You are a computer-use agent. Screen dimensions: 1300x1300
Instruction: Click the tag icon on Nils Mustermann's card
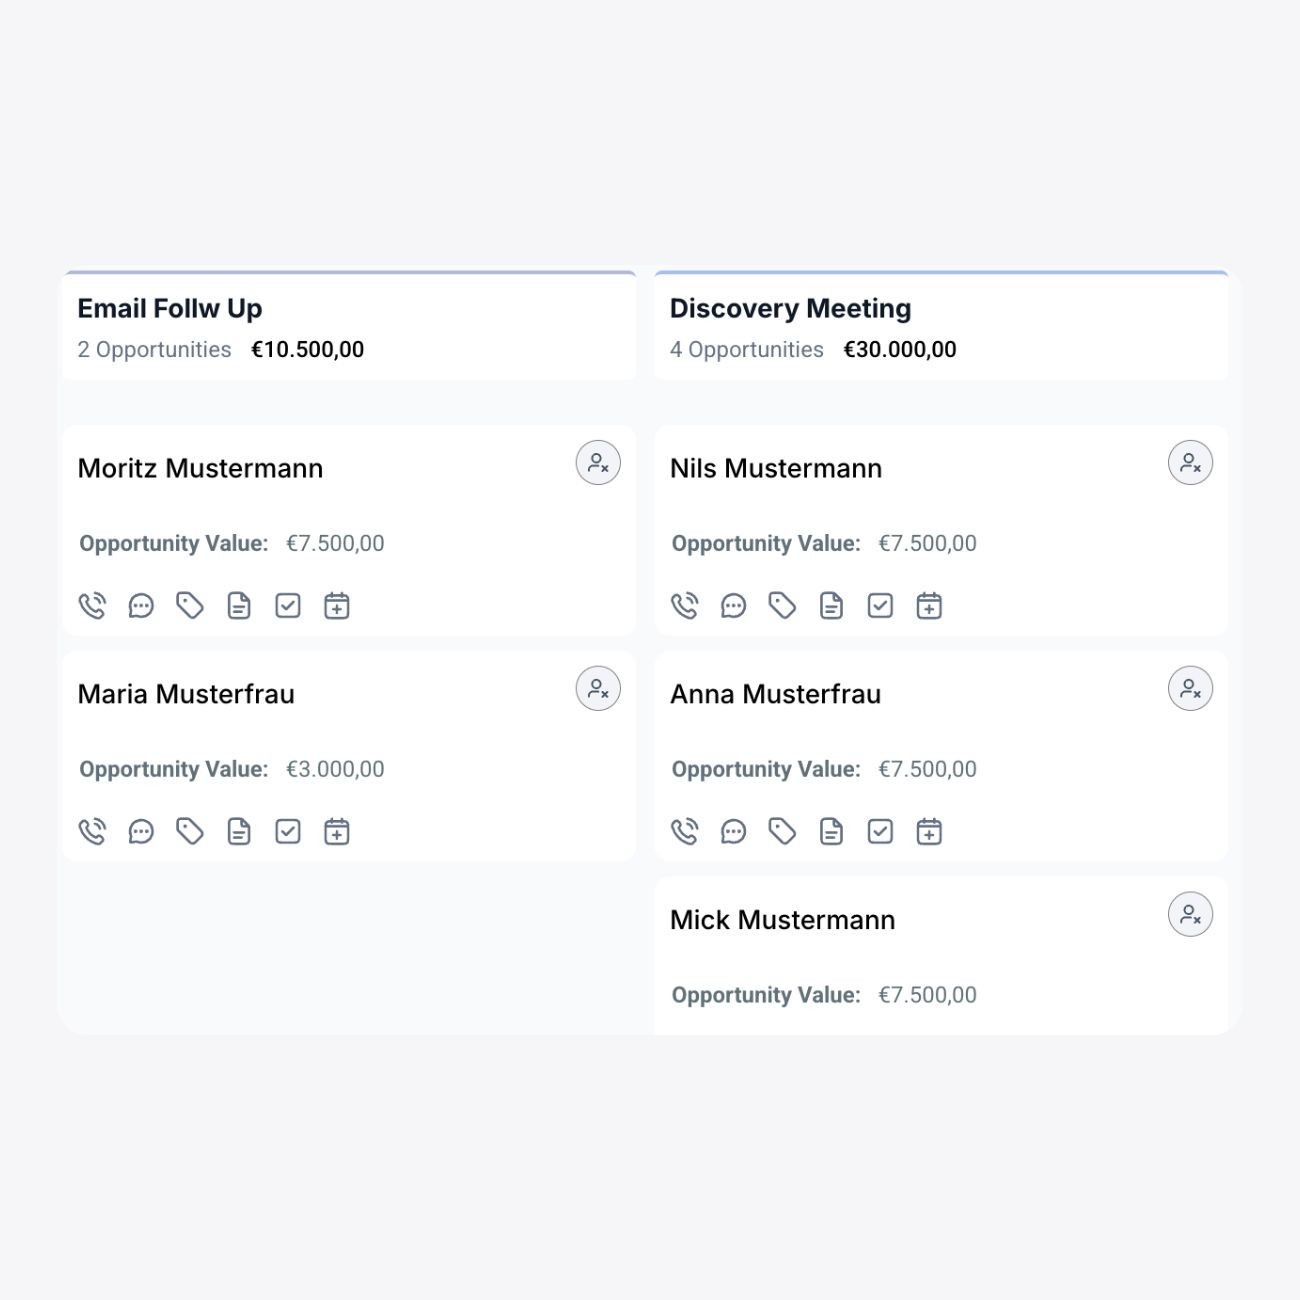782,605
